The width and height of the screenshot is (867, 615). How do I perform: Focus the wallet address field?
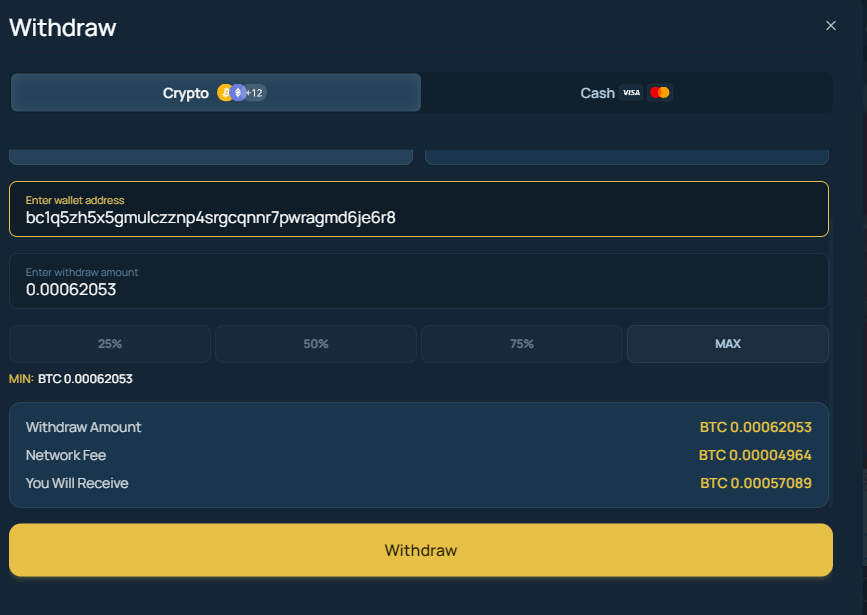tap(419, 209)
